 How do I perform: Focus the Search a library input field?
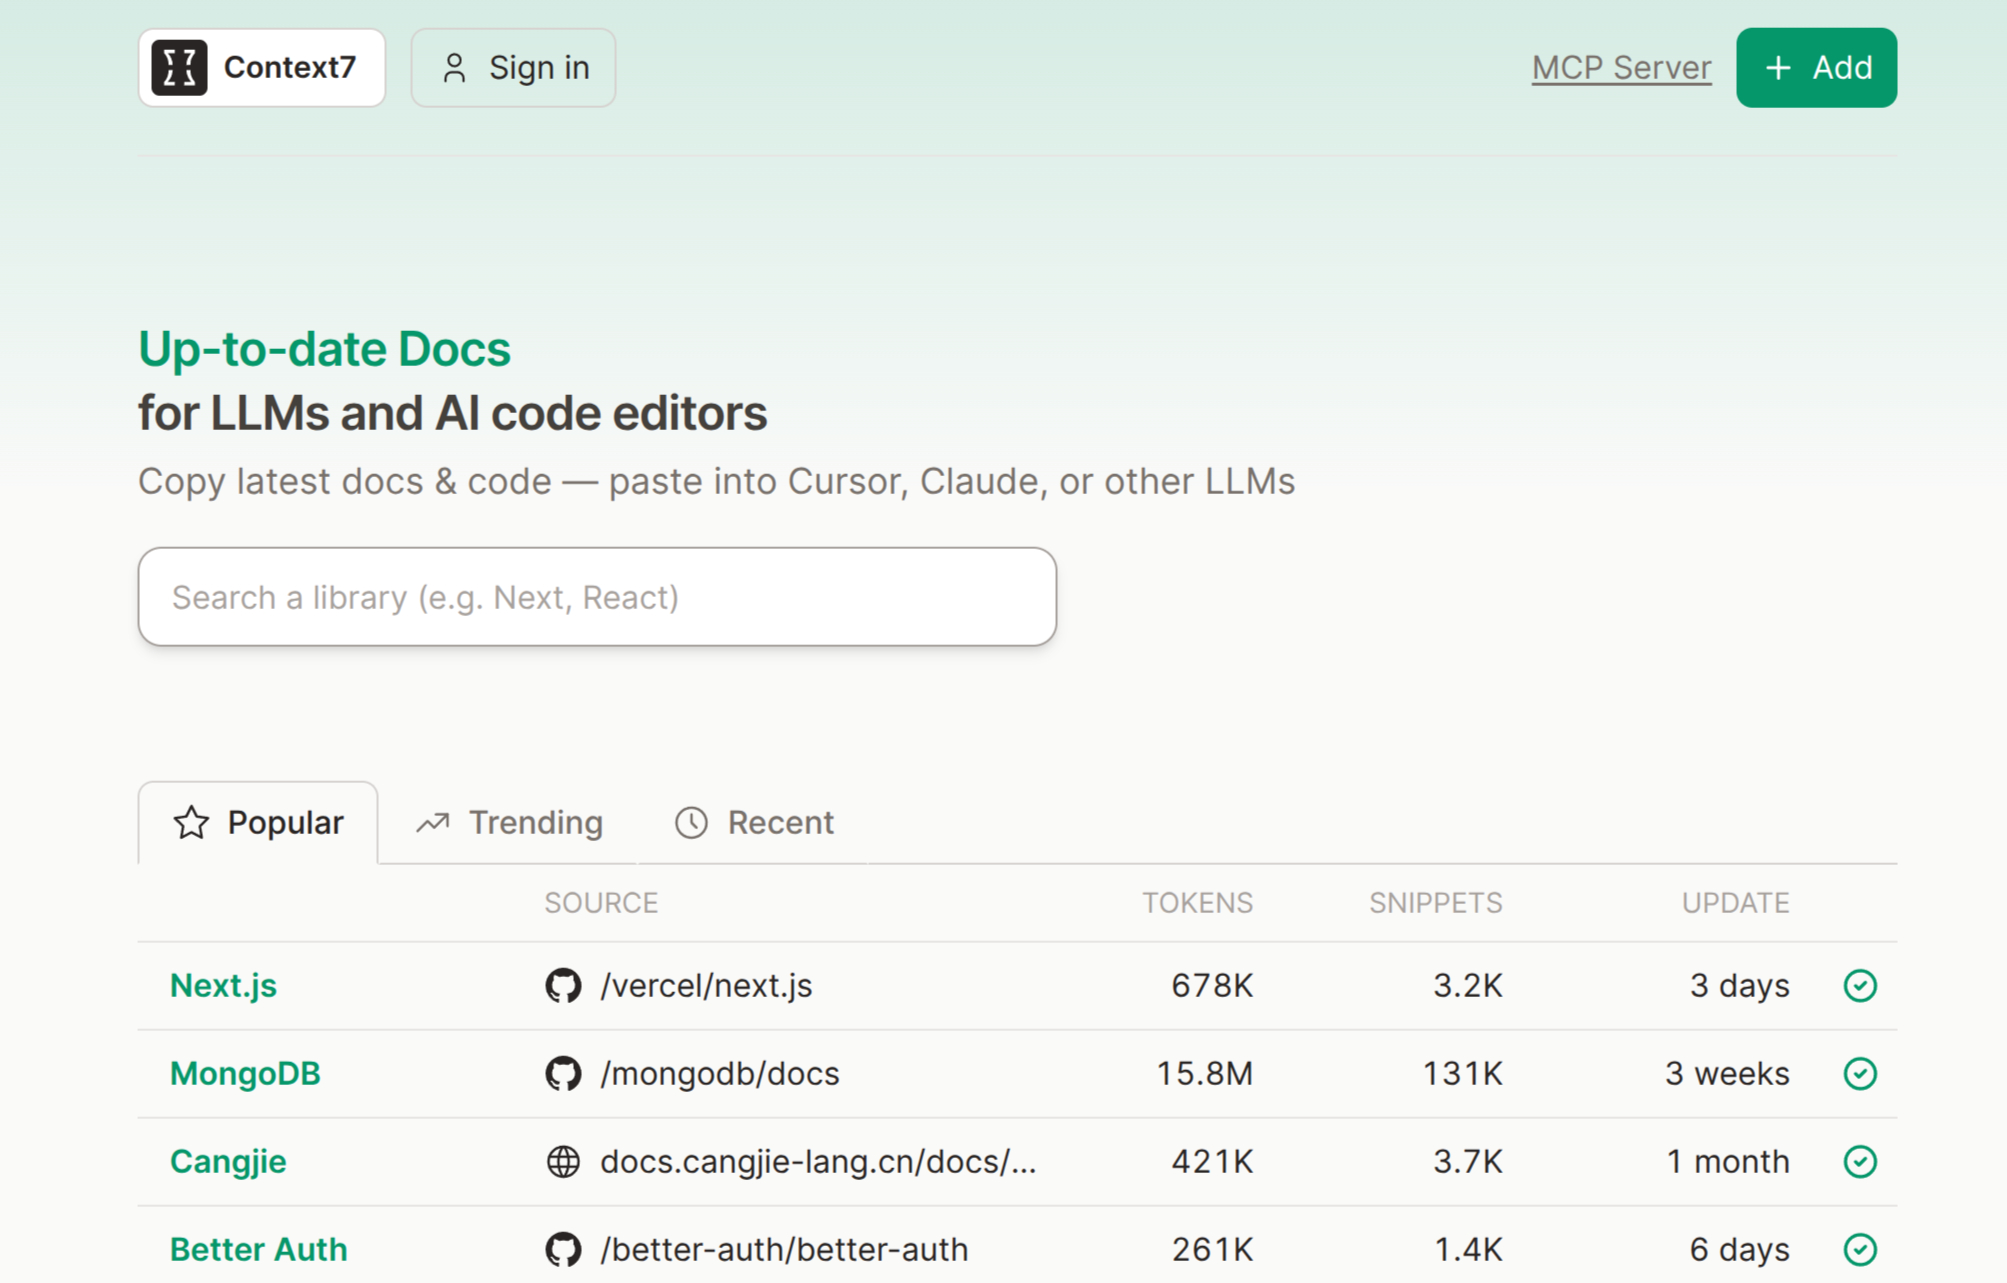597,597
